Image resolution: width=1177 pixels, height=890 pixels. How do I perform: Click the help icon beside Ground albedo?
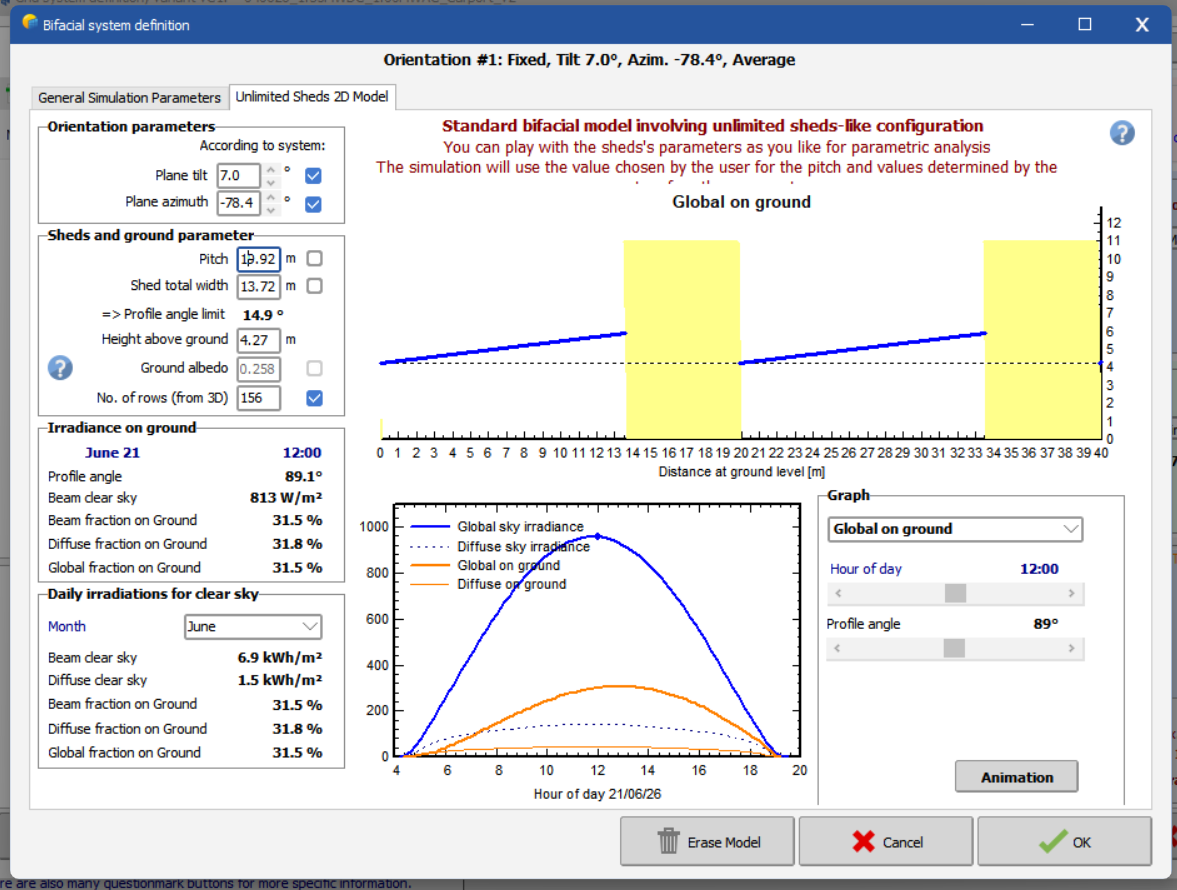pyautogui.click(x=60, y=367)
